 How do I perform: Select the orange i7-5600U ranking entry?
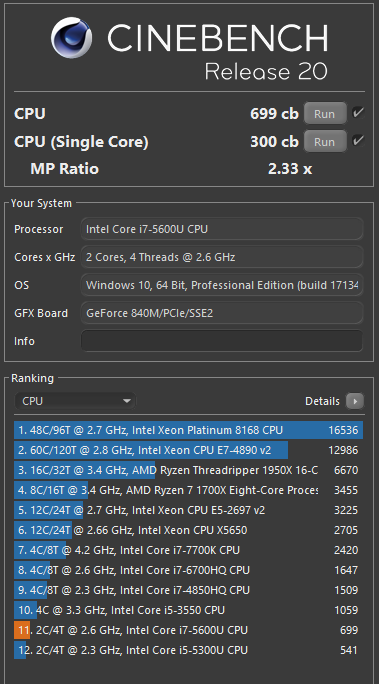point(188,630)
